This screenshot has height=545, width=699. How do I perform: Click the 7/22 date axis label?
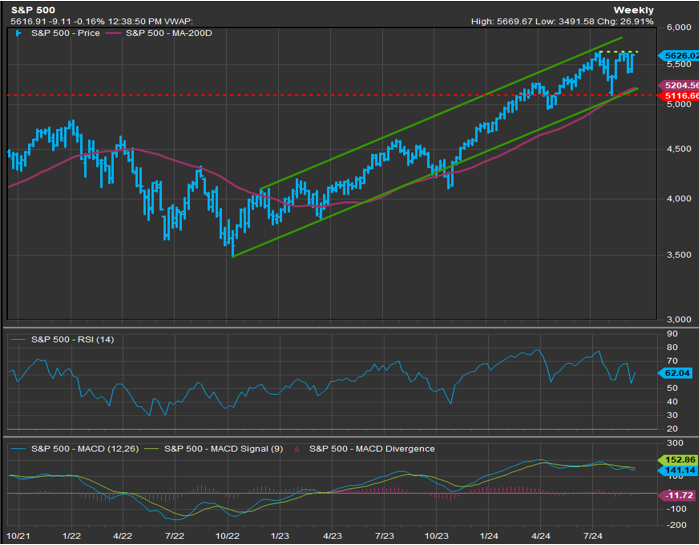175,536
